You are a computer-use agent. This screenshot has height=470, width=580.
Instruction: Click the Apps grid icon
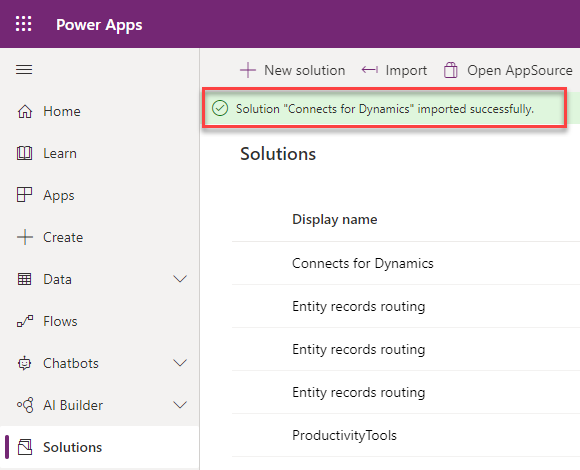[25, 195]
